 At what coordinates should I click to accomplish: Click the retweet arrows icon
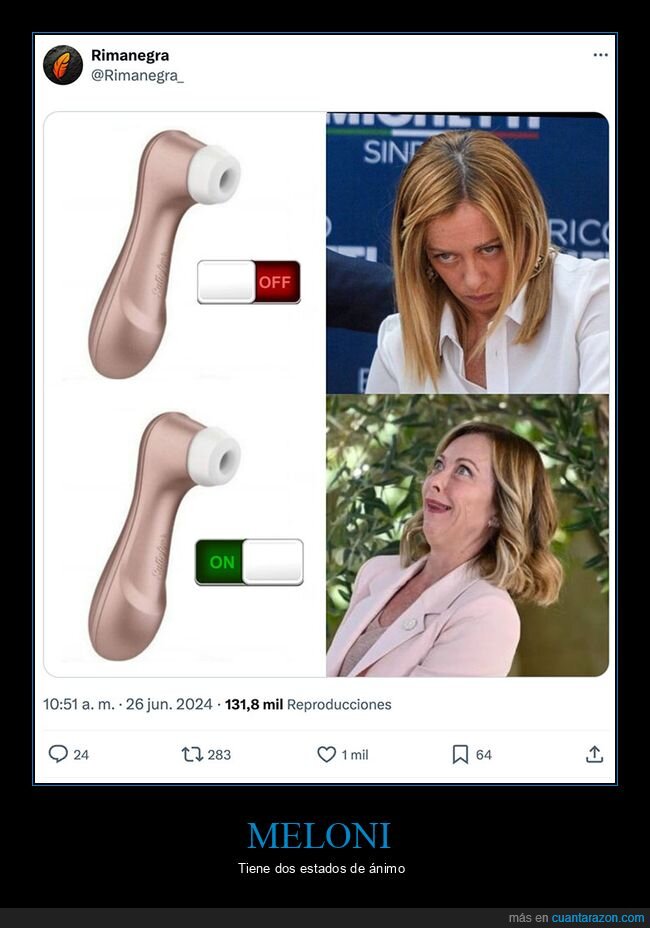pyautogui.click(x=192, y=754)
